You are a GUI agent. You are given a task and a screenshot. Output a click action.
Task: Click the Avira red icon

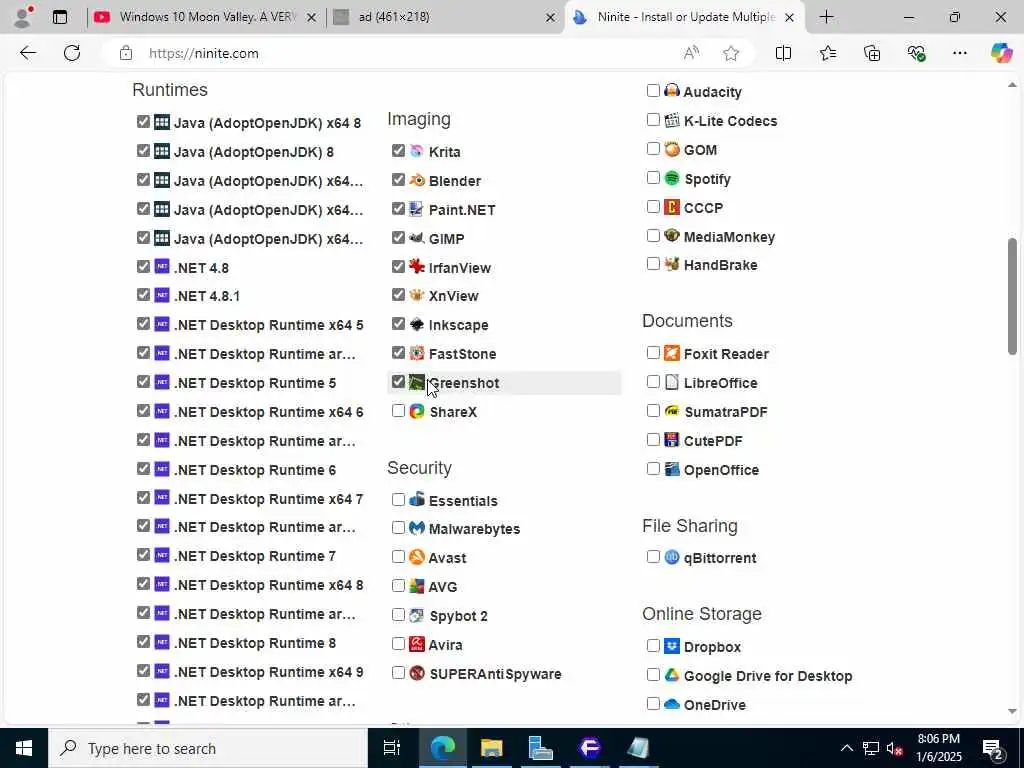click(417, 644)
